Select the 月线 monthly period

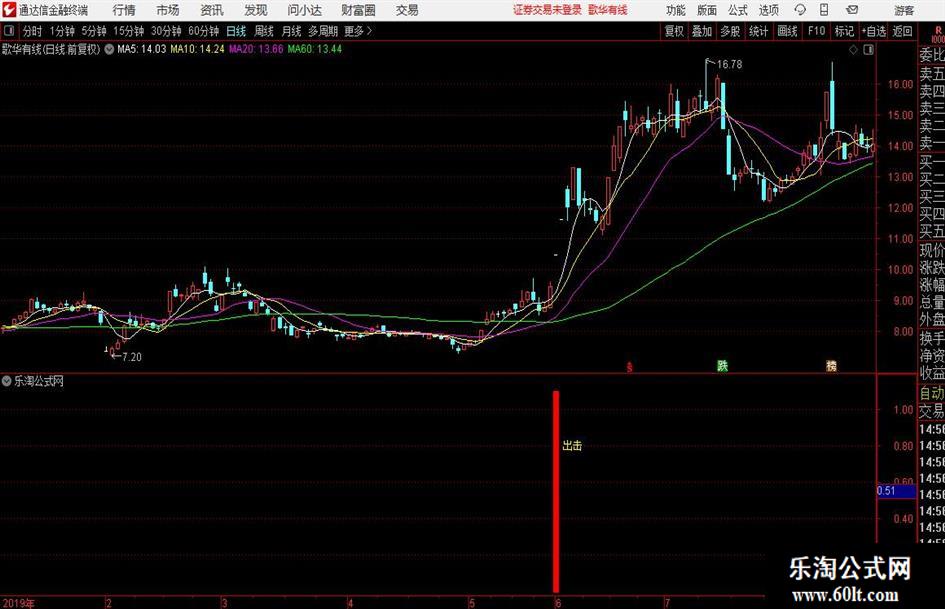click(292, 31)
